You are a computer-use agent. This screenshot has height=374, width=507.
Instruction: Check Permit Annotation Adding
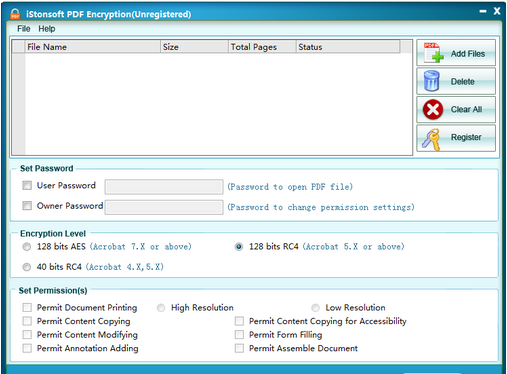coord(27,348)
